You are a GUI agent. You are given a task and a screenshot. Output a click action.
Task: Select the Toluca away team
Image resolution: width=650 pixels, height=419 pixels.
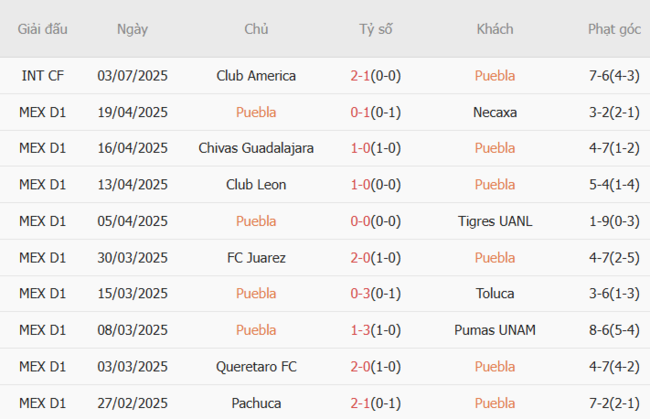495,293
